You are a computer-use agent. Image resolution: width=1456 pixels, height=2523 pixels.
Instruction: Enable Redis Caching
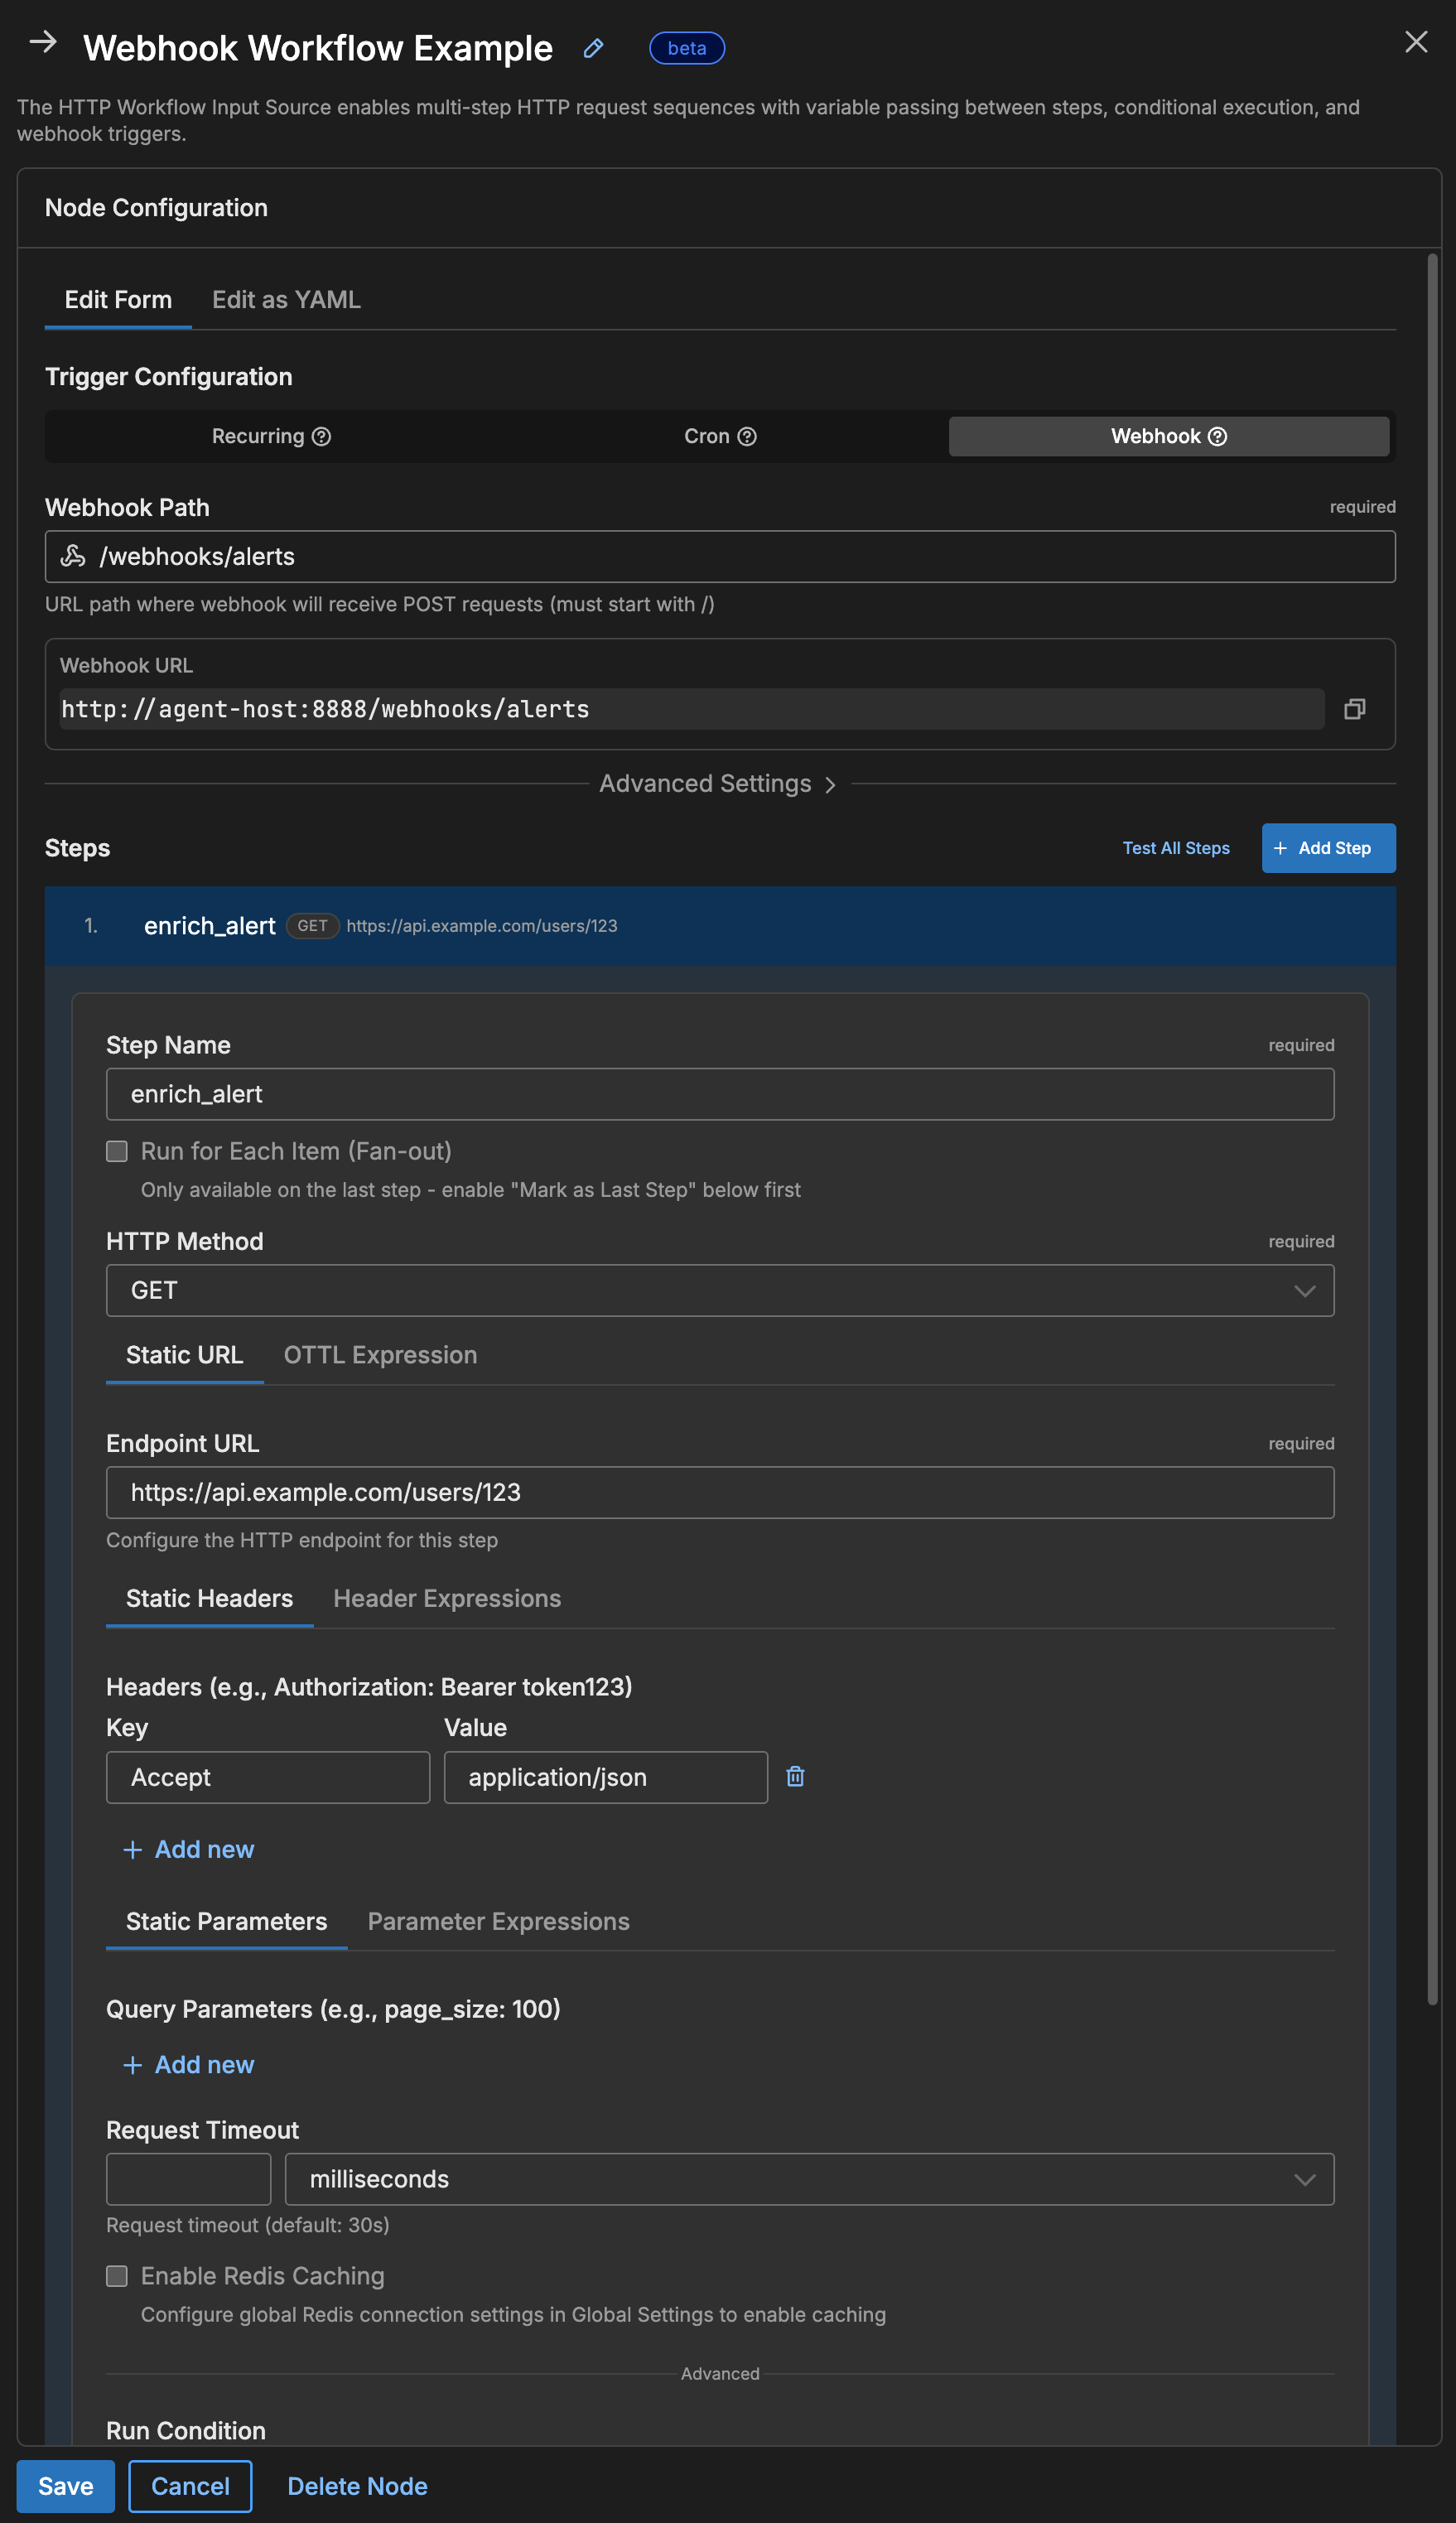click(x=116, y=2276)
